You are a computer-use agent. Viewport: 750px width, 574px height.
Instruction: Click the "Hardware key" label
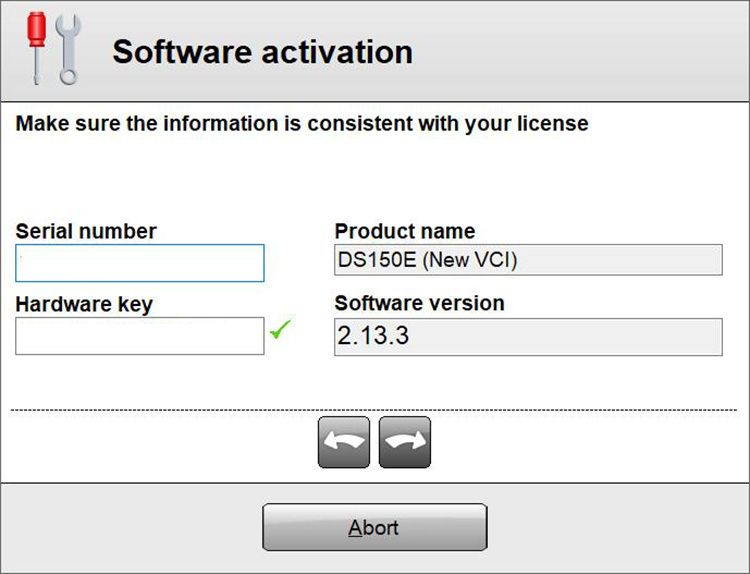tap(84, 304)
